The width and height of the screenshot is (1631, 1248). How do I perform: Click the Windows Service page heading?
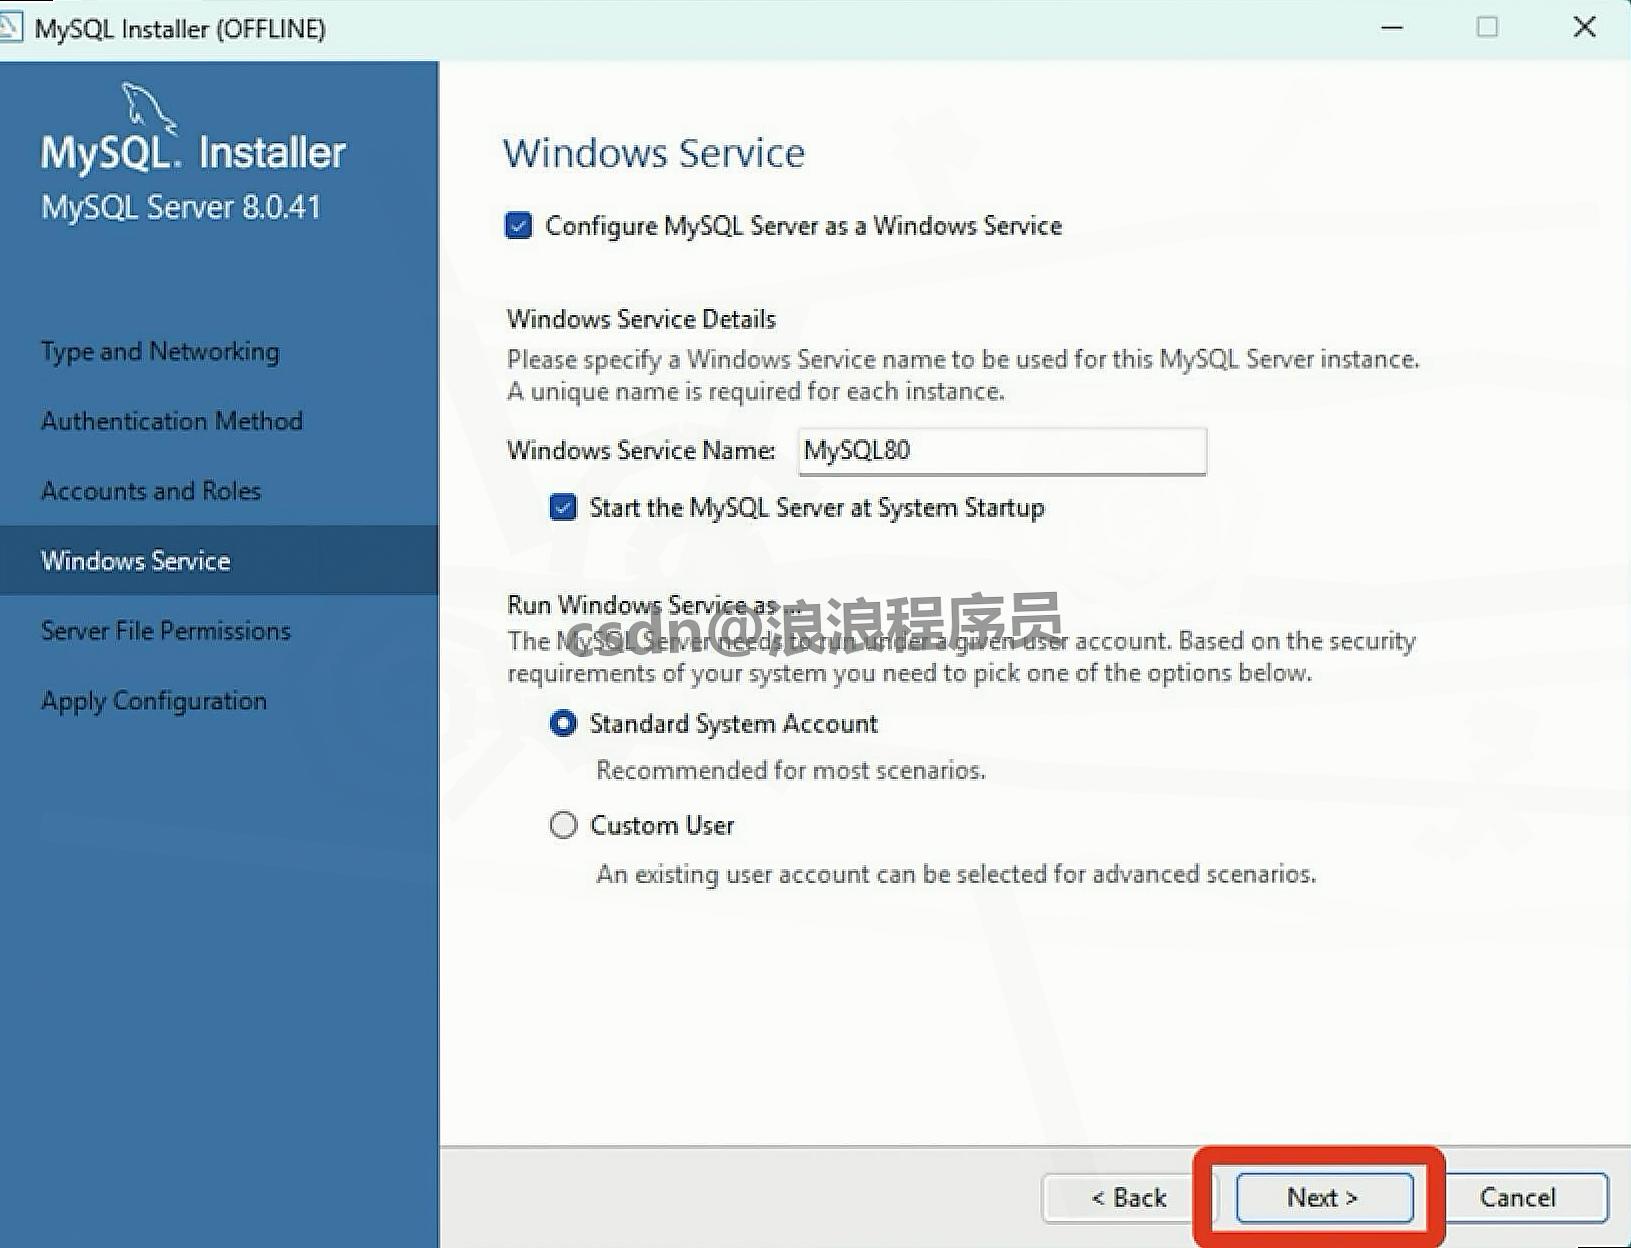(x=654, y=153)
